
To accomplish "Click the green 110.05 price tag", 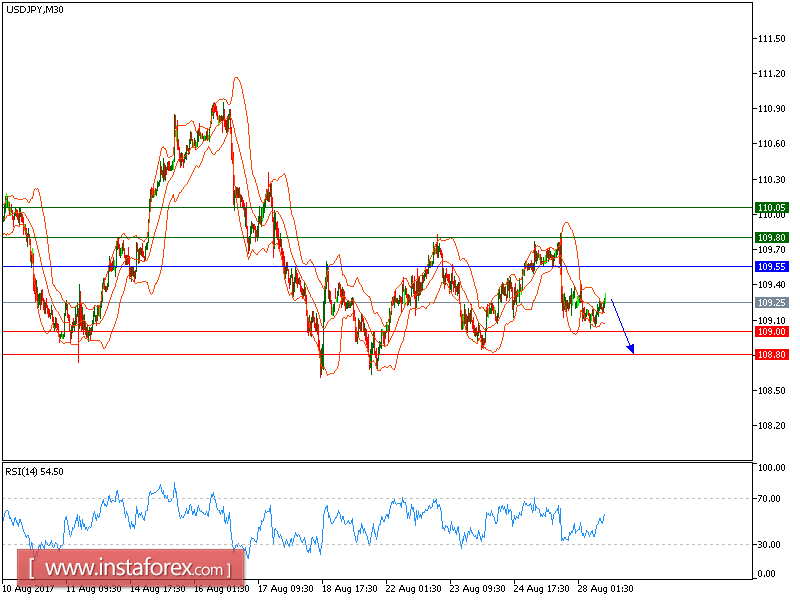I will [771, 205].
